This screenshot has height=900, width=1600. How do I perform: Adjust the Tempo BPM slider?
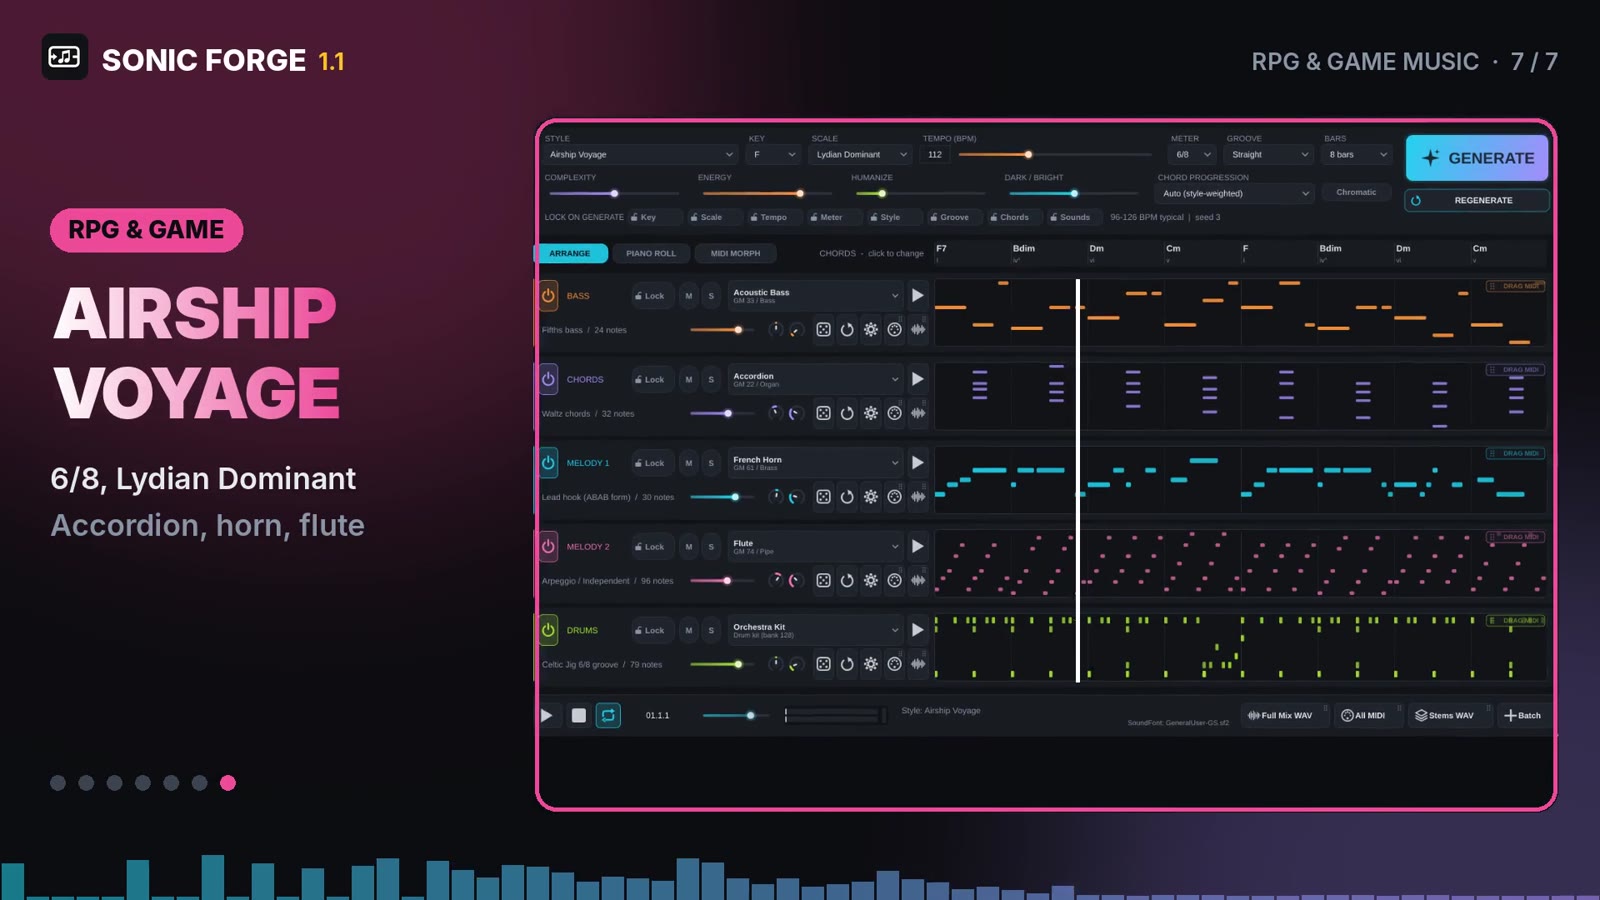click(1055, 155)
